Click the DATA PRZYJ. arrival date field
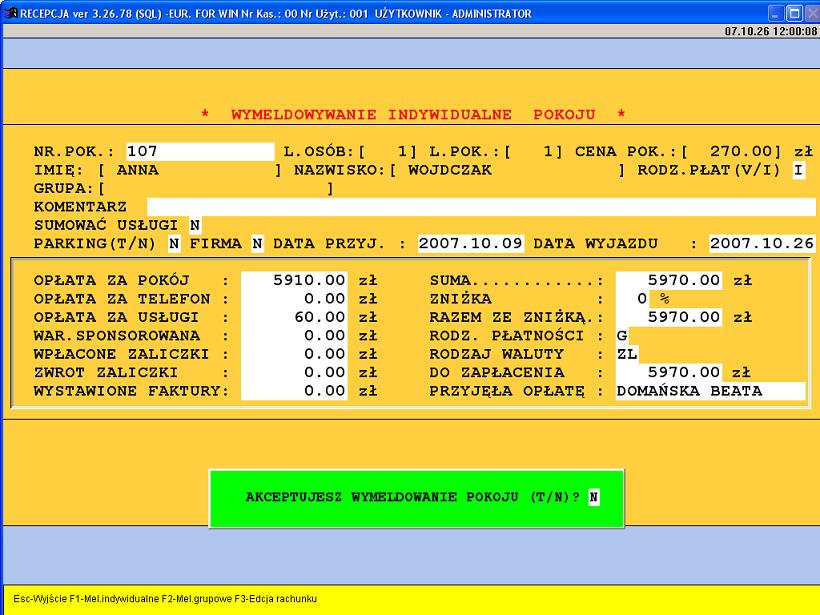This screenshot has height=615, width=820. point(471,243)
